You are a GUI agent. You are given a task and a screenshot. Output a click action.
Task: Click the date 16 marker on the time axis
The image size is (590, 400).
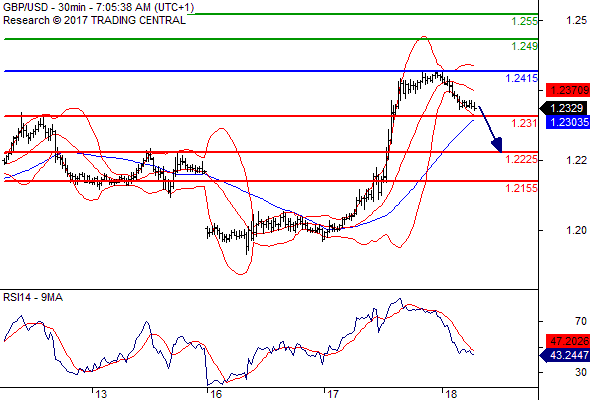[216, 394]
